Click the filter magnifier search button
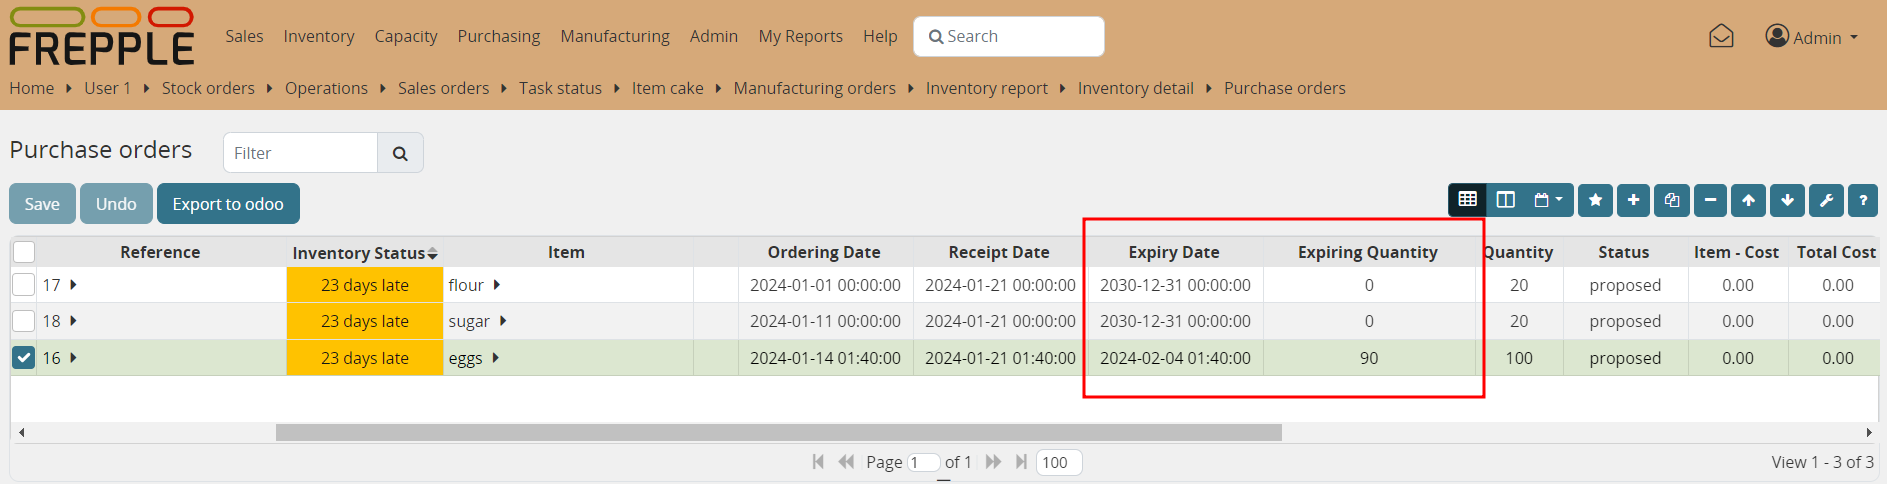This screenshot has width=1887, height=484. pyautogui.click(x=400, y=153)
